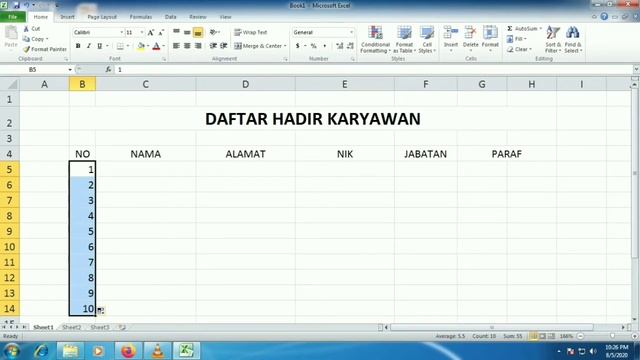640x360 pixels.
Task: Open the font size dropdown
Action: coord(142,32)
